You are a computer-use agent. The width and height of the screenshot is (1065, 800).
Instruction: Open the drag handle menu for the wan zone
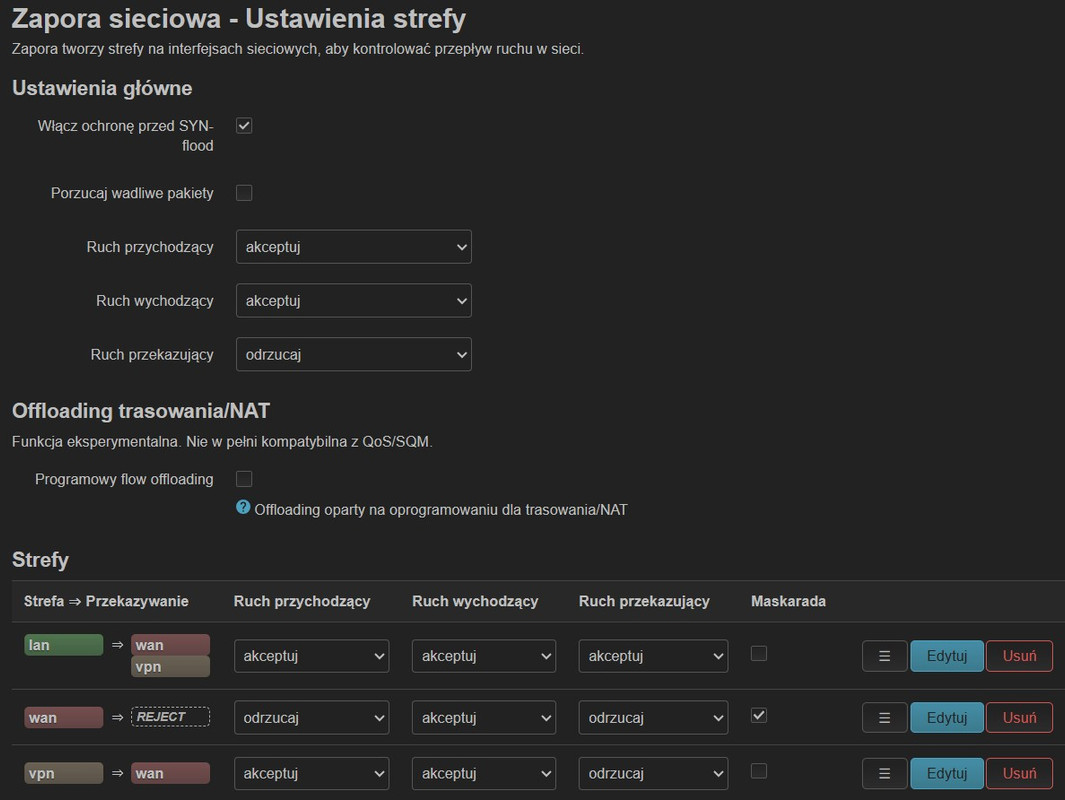point(884,718)
